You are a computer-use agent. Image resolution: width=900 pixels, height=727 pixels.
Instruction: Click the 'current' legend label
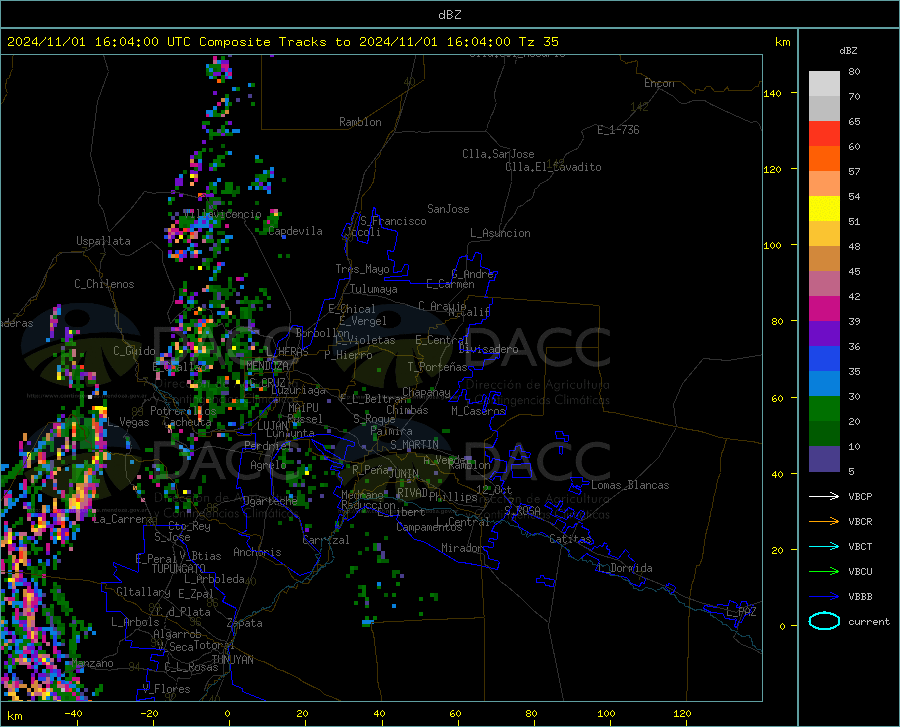(x=868, y=621)
